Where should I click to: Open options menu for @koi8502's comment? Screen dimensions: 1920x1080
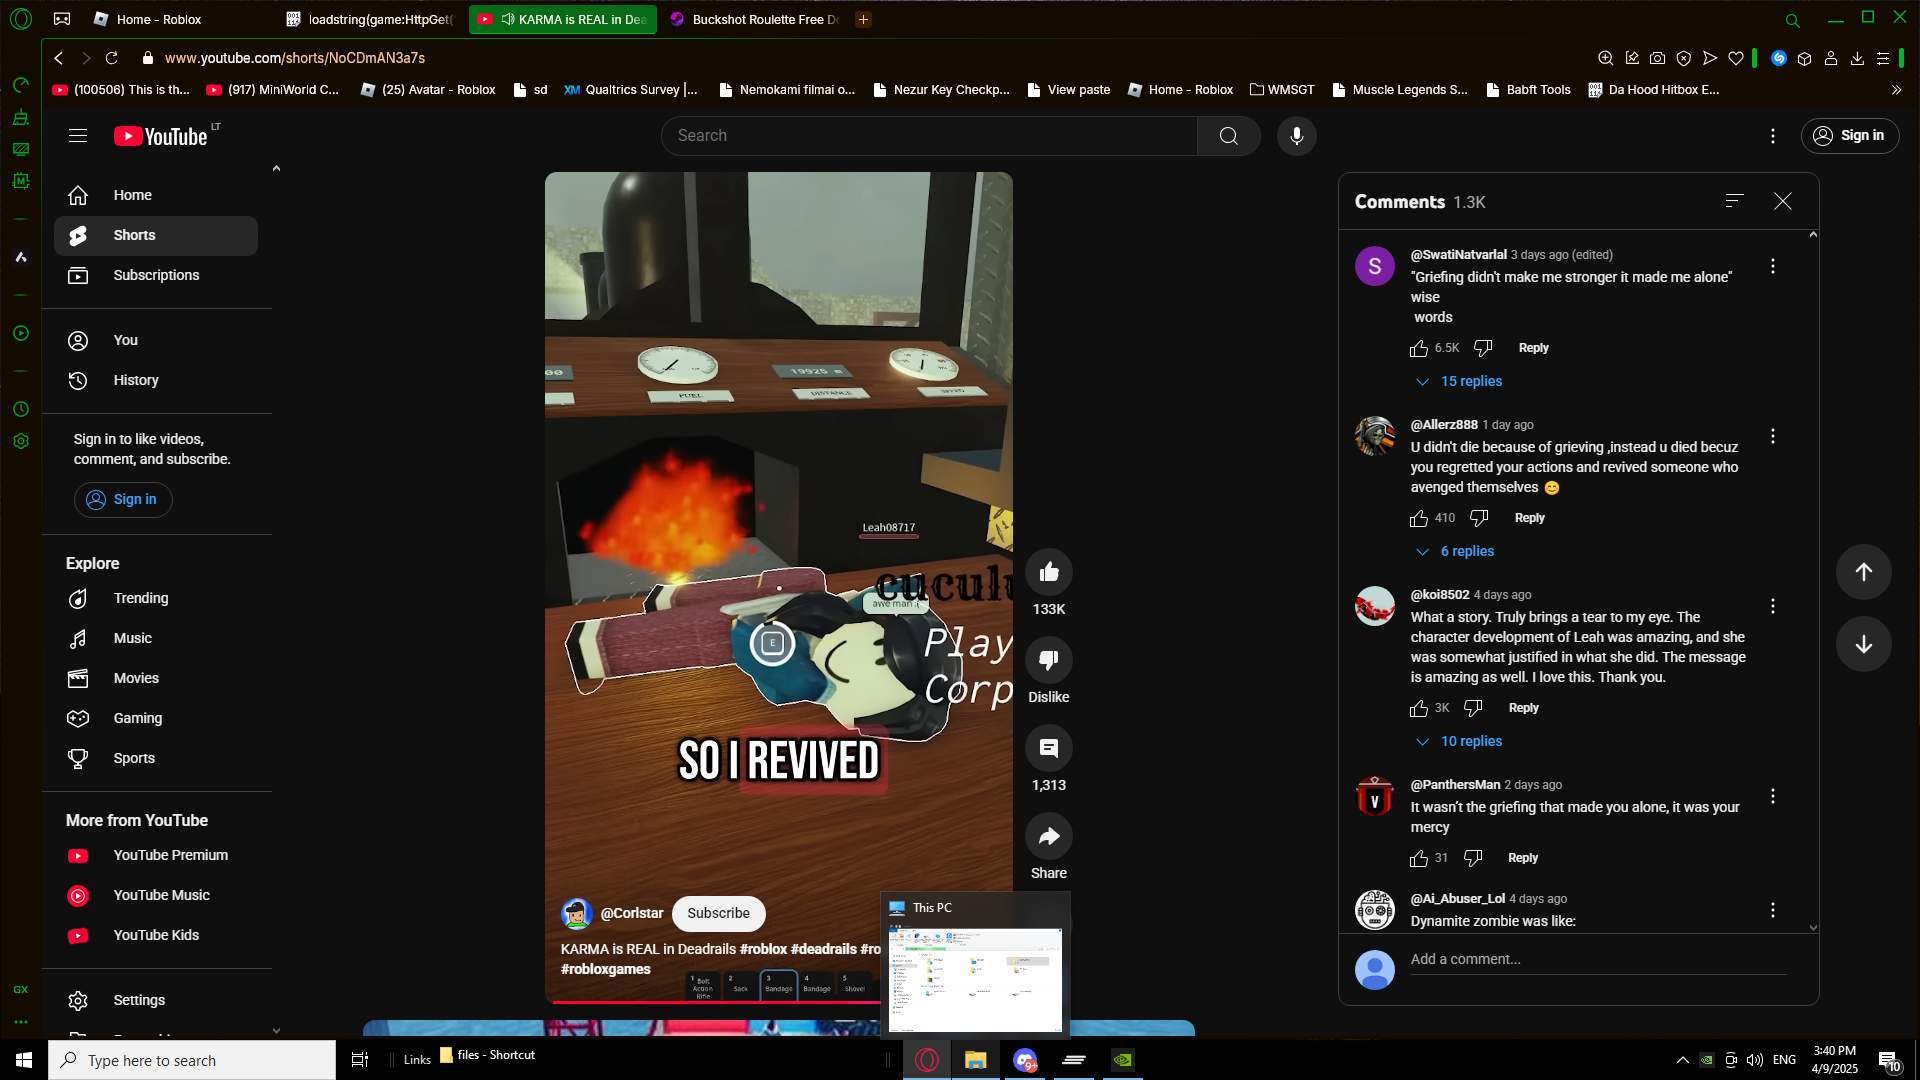1772,606
